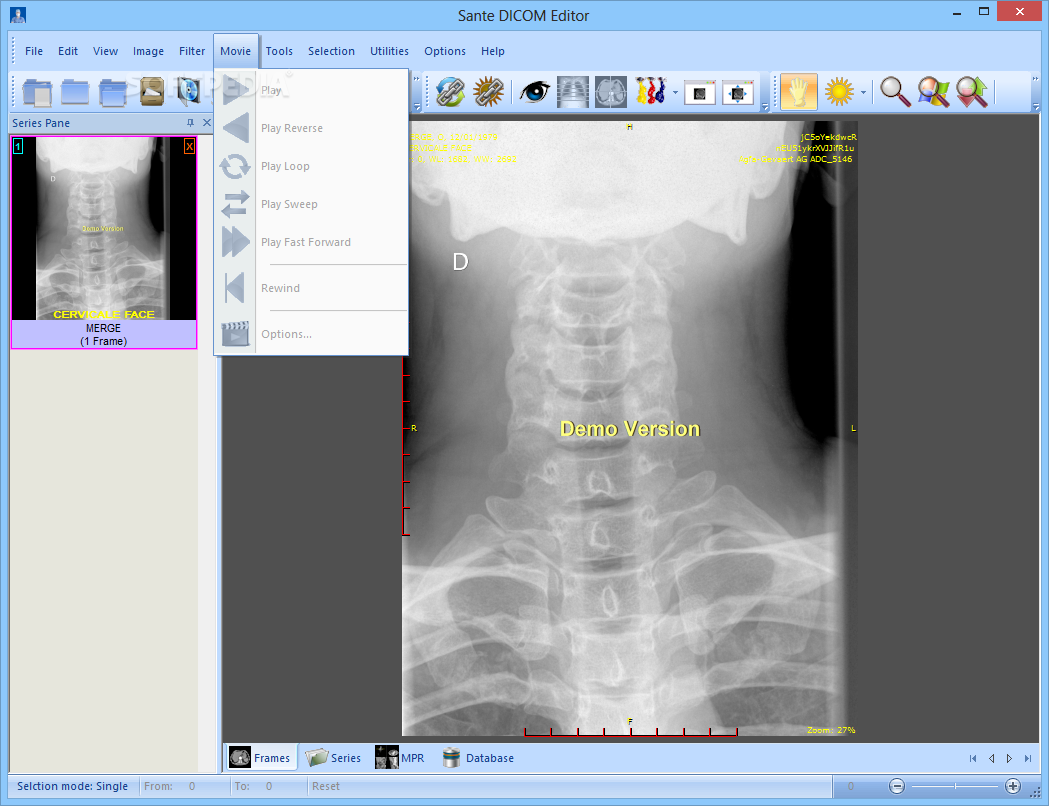This screenshot has height=806, width=1049.
Task: Open the Filter menu
Action: coord(191,51)
